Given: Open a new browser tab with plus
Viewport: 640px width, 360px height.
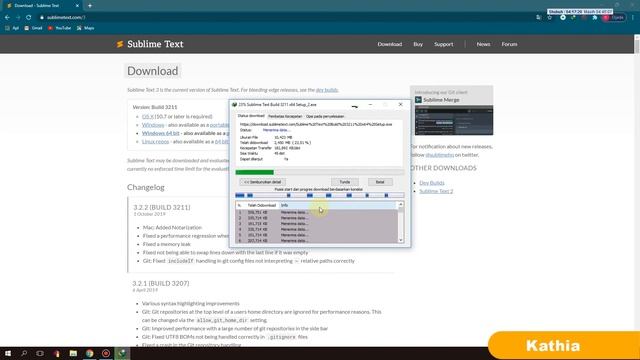Looking at the screenshot, I should 90,6.
